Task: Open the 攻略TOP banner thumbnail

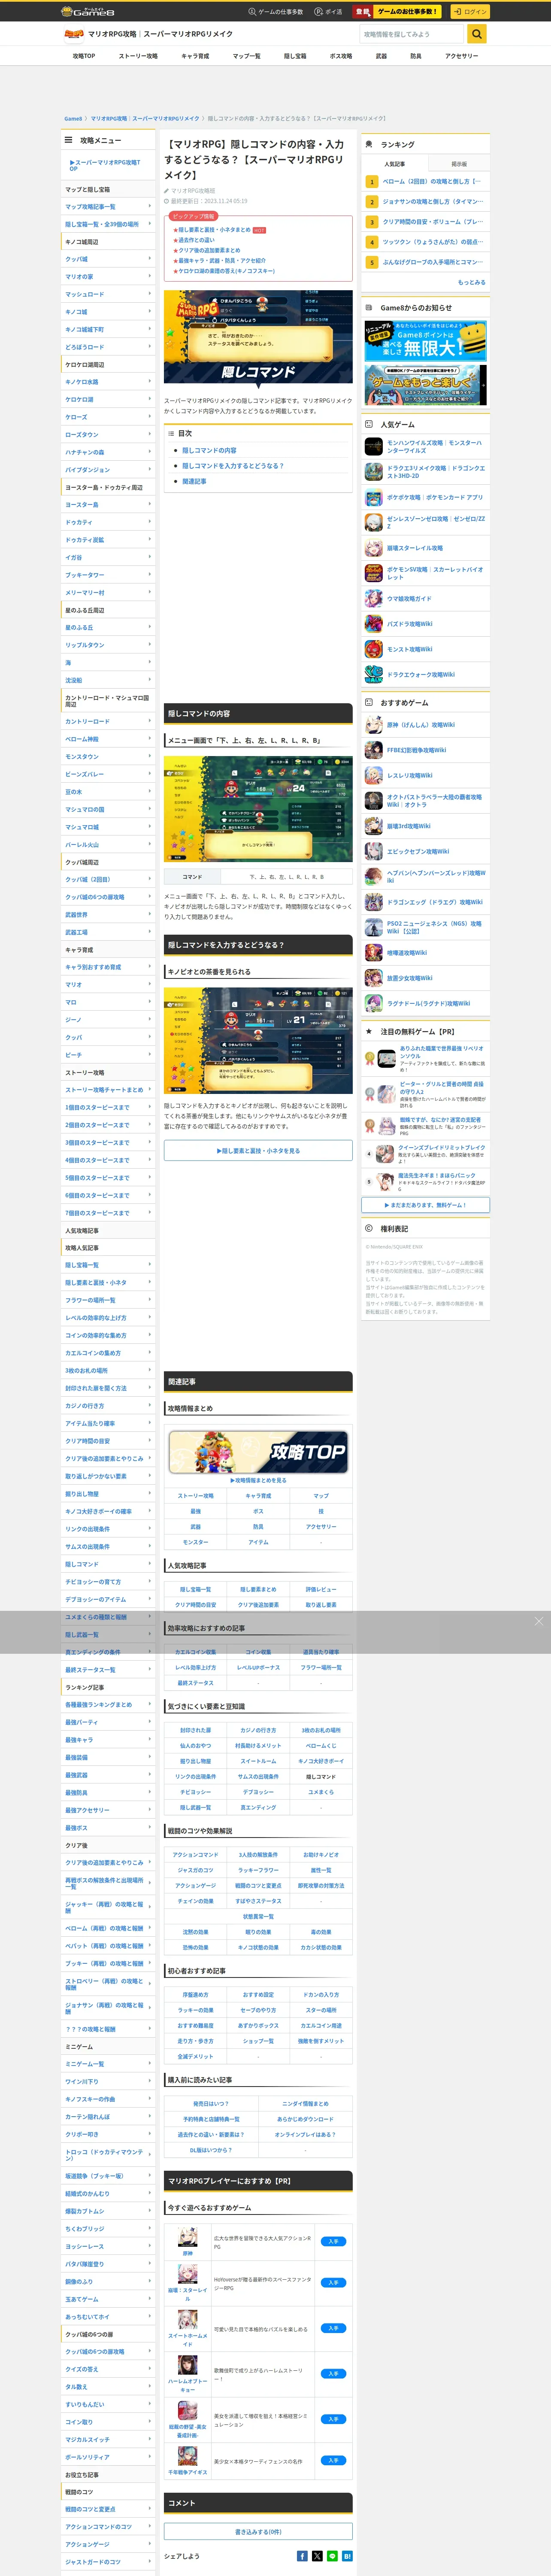Action: point(258,1452)
